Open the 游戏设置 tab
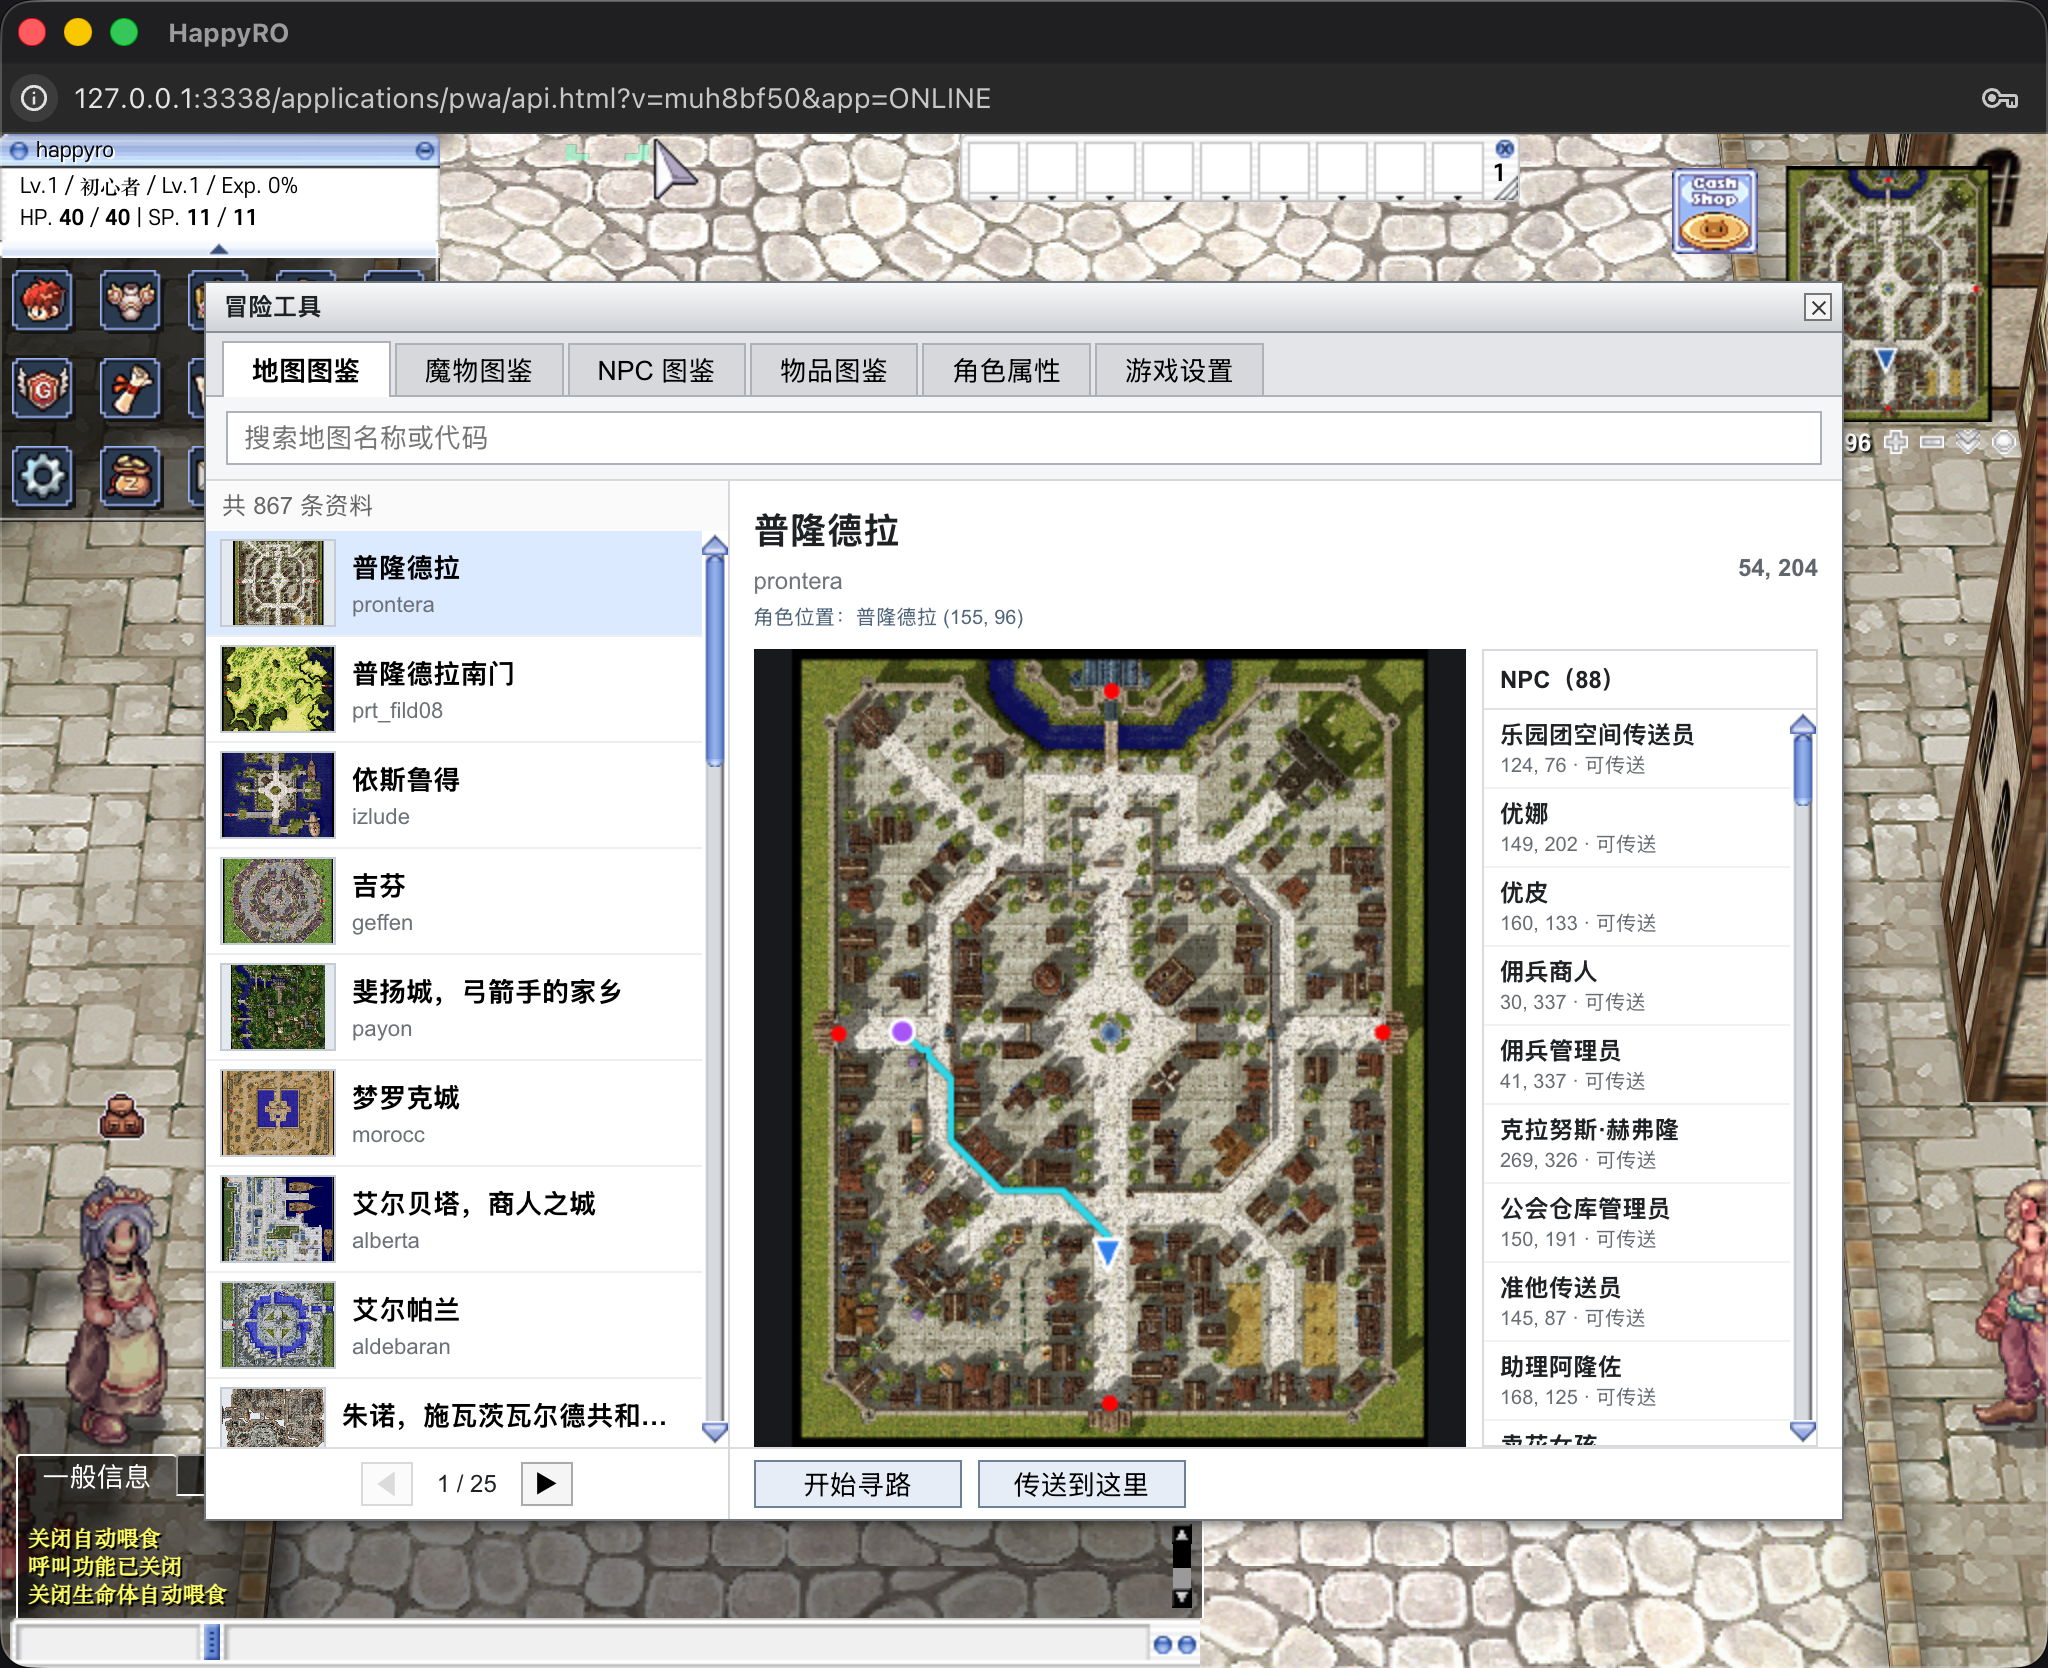 [1179, 371]
